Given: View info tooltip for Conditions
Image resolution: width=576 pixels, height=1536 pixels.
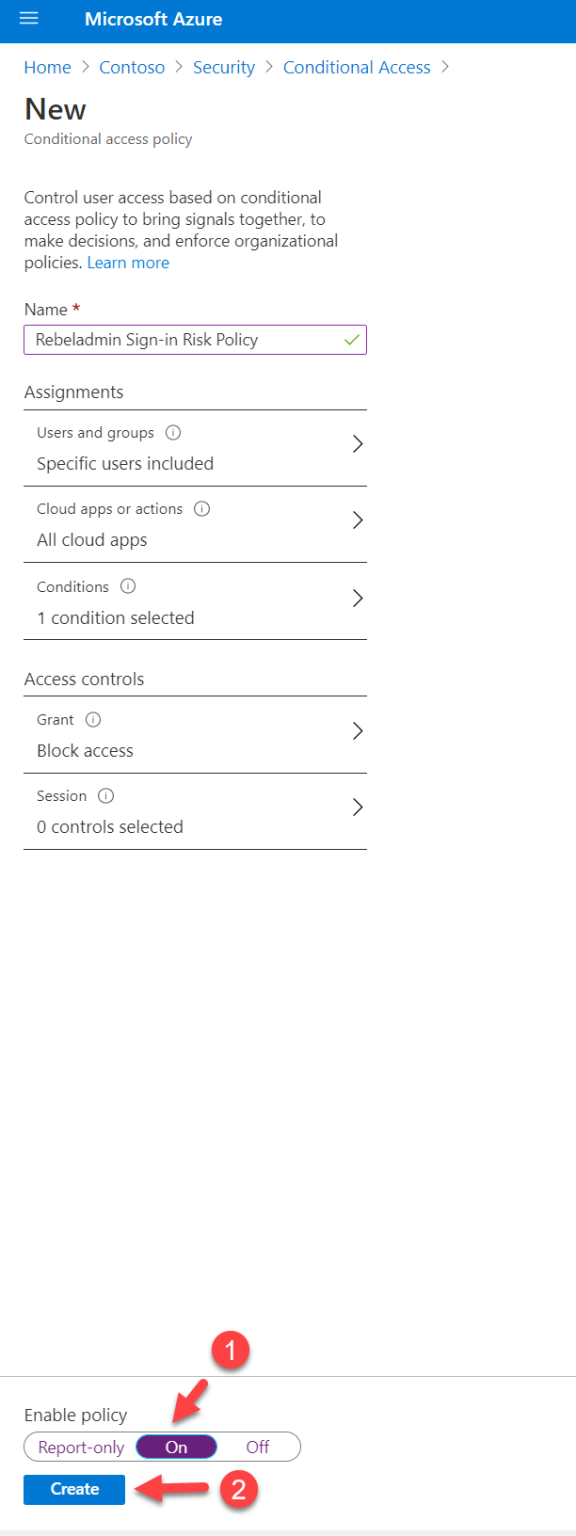Looking at the screenshot, I should click(x=128, y=587).
